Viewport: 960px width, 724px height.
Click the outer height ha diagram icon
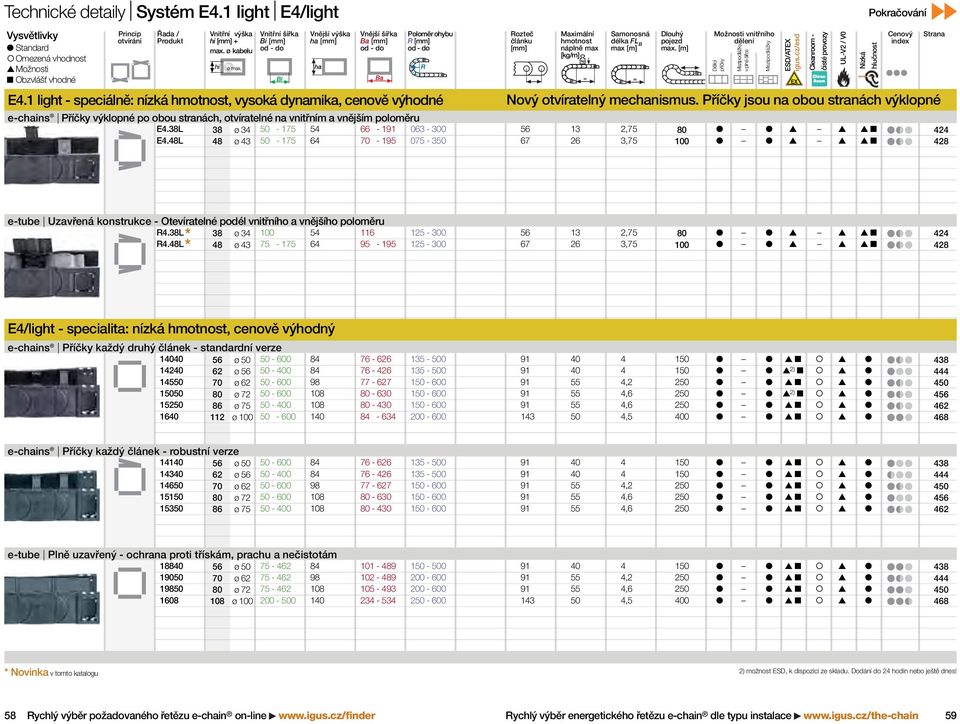329,66
